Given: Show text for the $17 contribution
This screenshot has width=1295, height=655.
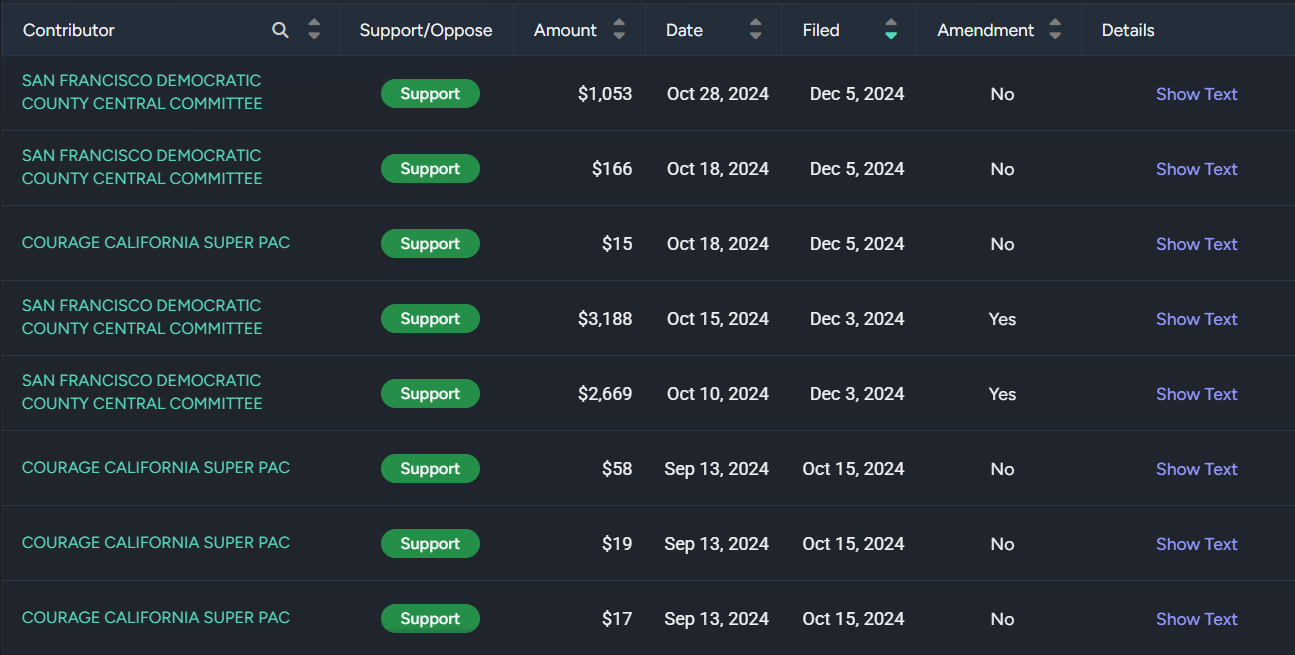Looking at the screenshot, I should pos(1196,619).
